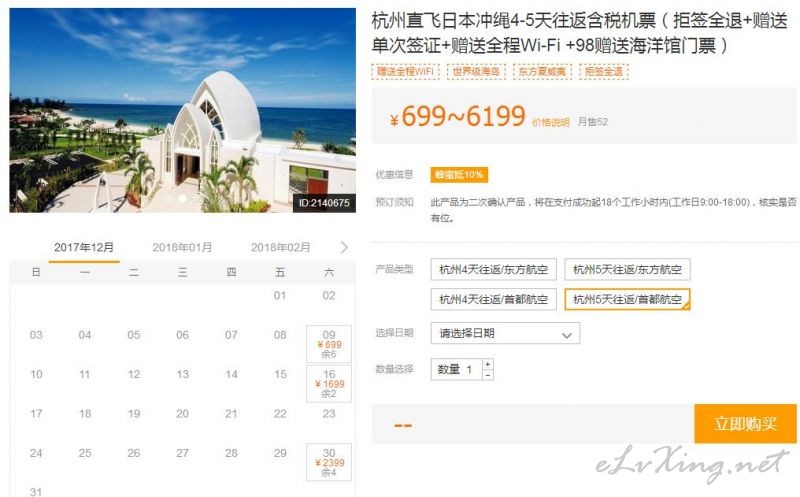Open the Okinawa chapel product photo
Screen dimensions: 800x497
183,110
